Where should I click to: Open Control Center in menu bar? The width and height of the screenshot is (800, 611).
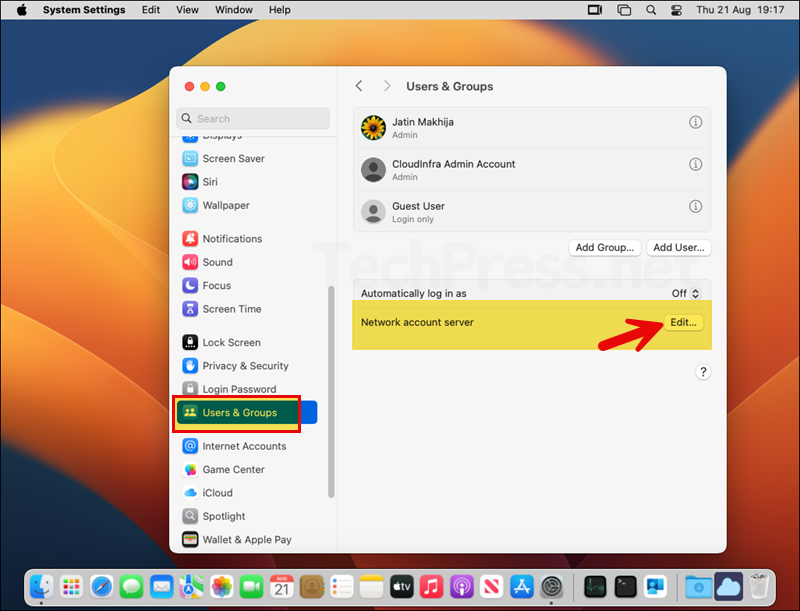point(677,10)
